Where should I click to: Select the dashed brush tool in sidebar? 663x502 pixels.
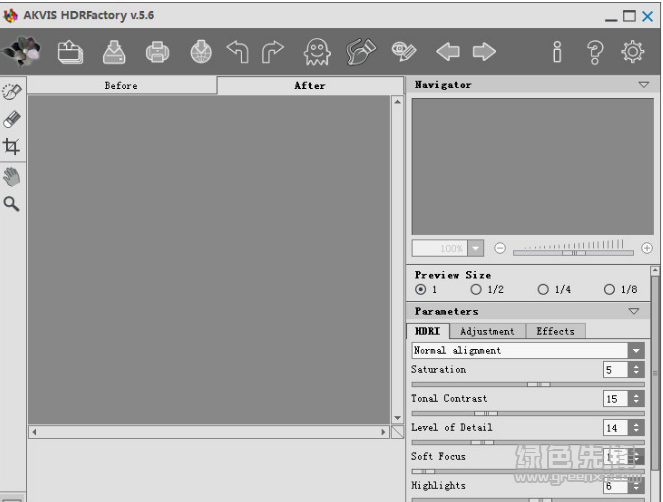(12, 91)
